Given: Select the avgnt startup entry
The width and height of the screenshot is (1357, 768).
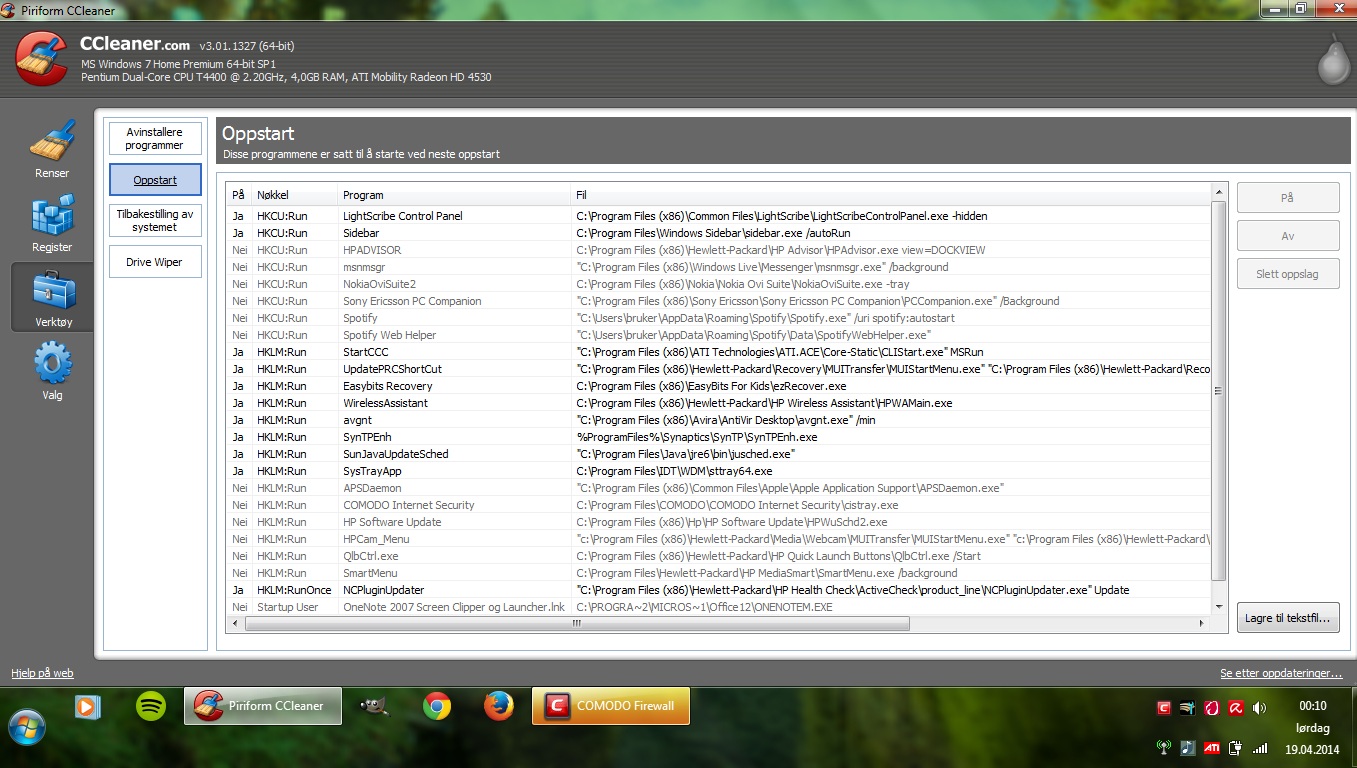Looking at the screenshot, I should 719,420.
